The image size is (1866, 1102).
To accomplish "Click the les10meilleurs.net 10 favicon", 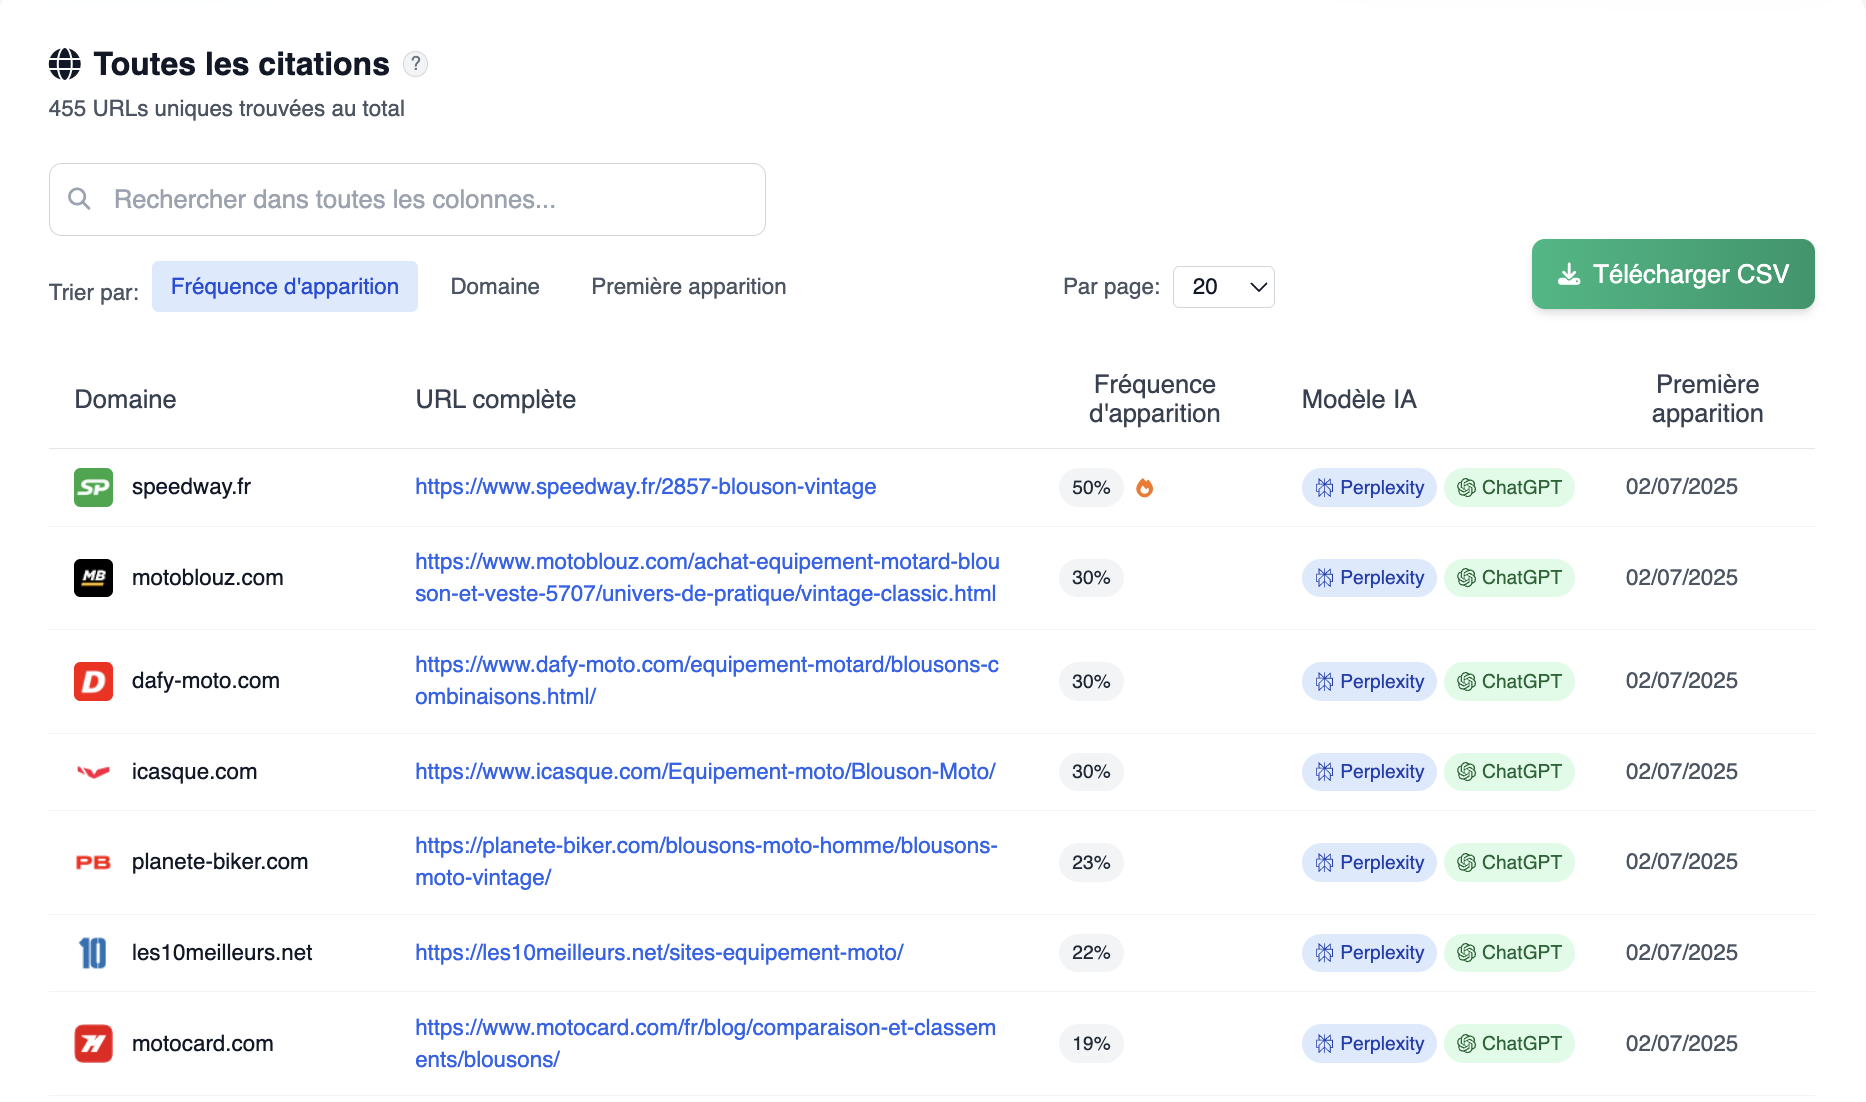I will (93, 953).
